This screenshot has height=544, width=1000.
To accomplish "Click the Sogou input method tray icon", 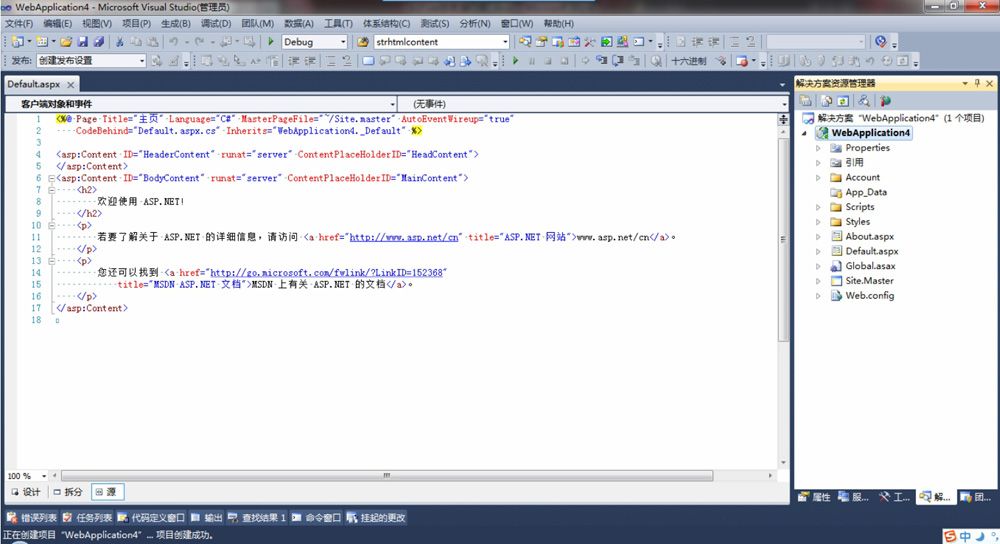I will [x=950, y=536].
